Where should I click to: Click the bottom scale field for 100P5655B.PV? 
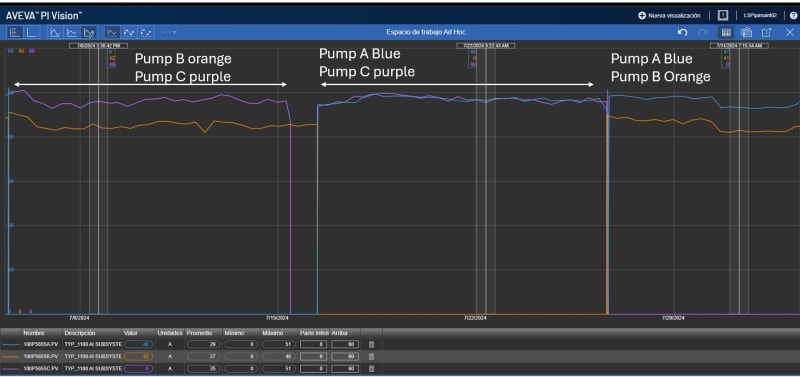pyautogui.click(x=314, y=357)
